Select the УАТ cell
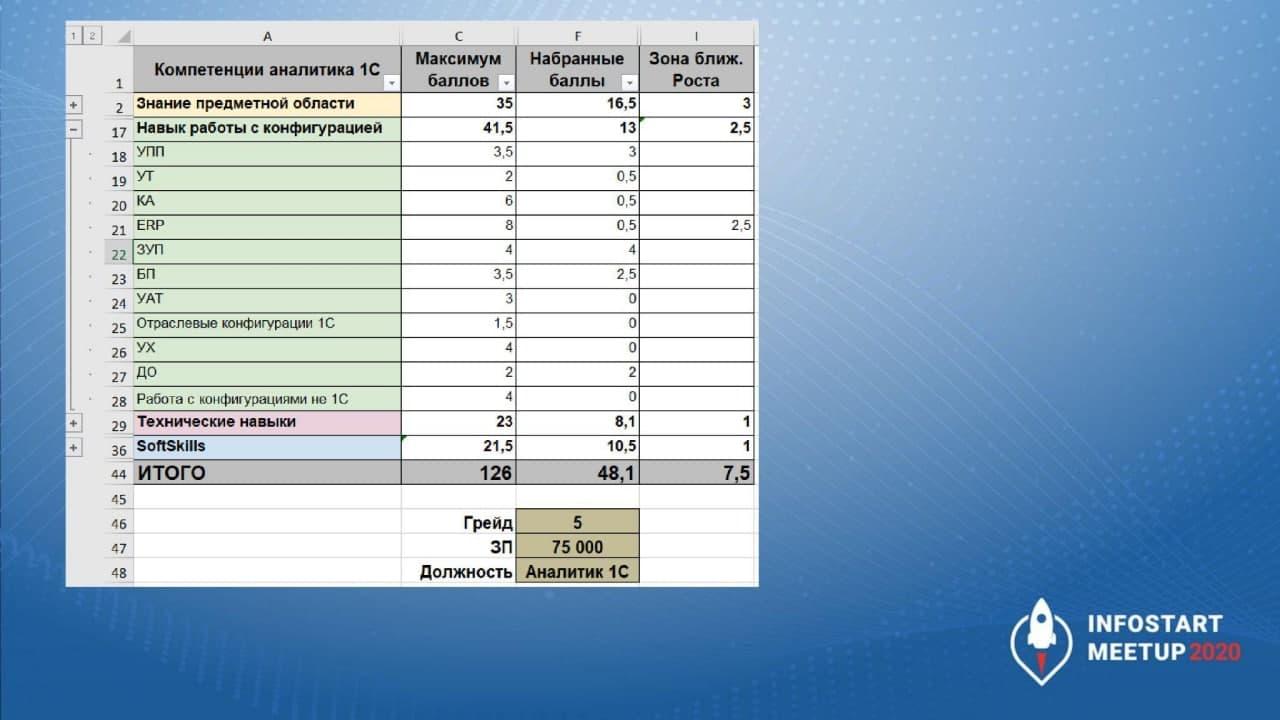1280x720 pixels. [x=267, y=300]
